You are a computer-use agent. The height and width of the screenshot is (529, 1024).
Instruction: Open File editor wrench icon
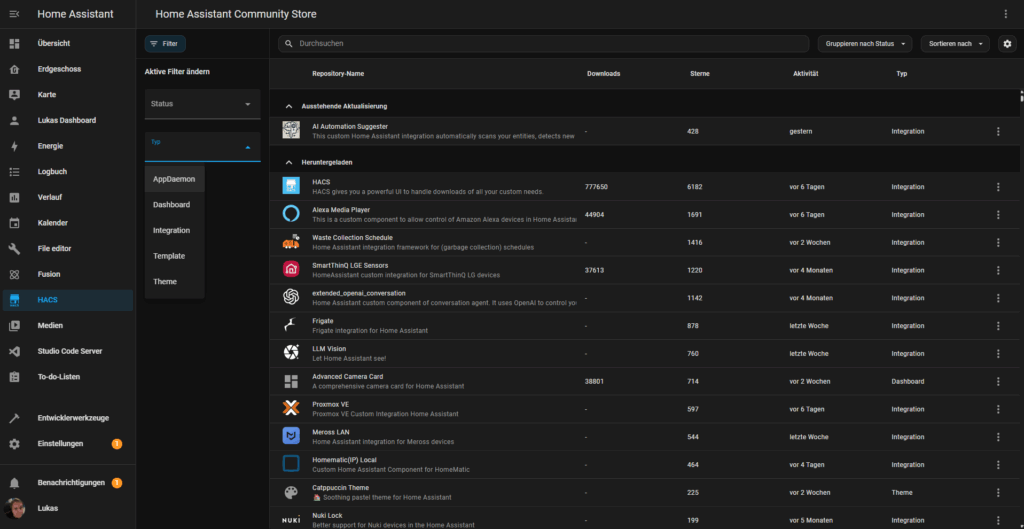coord(14,249)
